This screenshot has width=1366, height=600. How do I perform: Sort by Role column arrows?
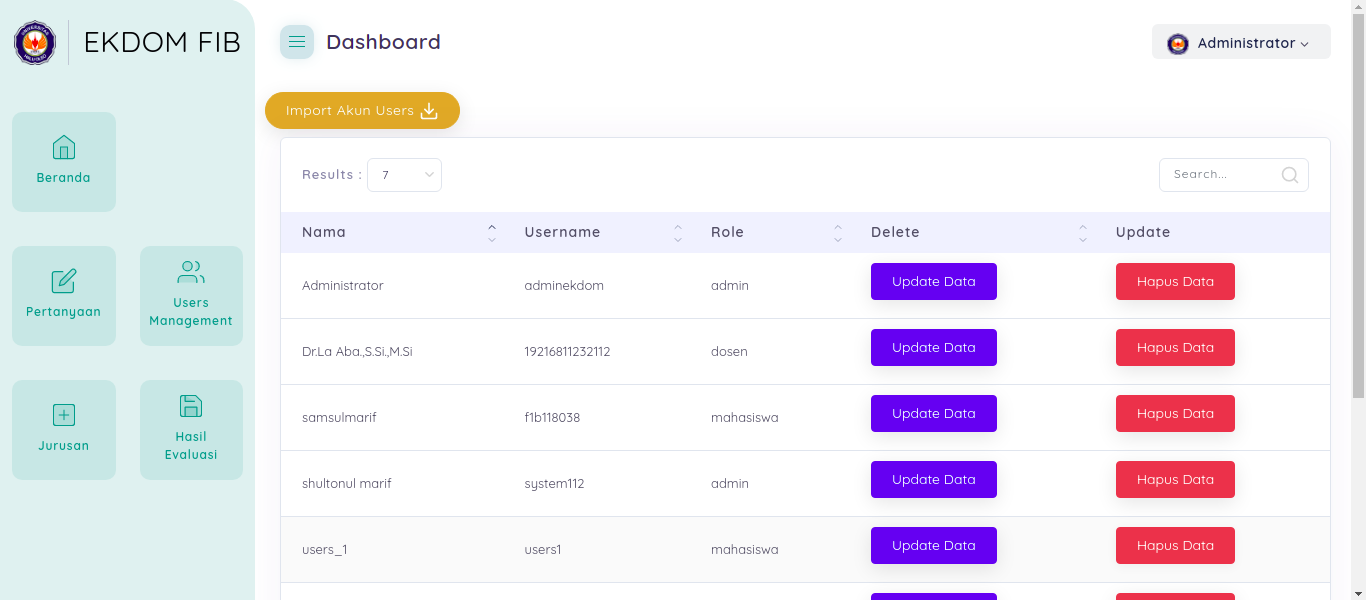pyautogui.click(x=838, y=233)
